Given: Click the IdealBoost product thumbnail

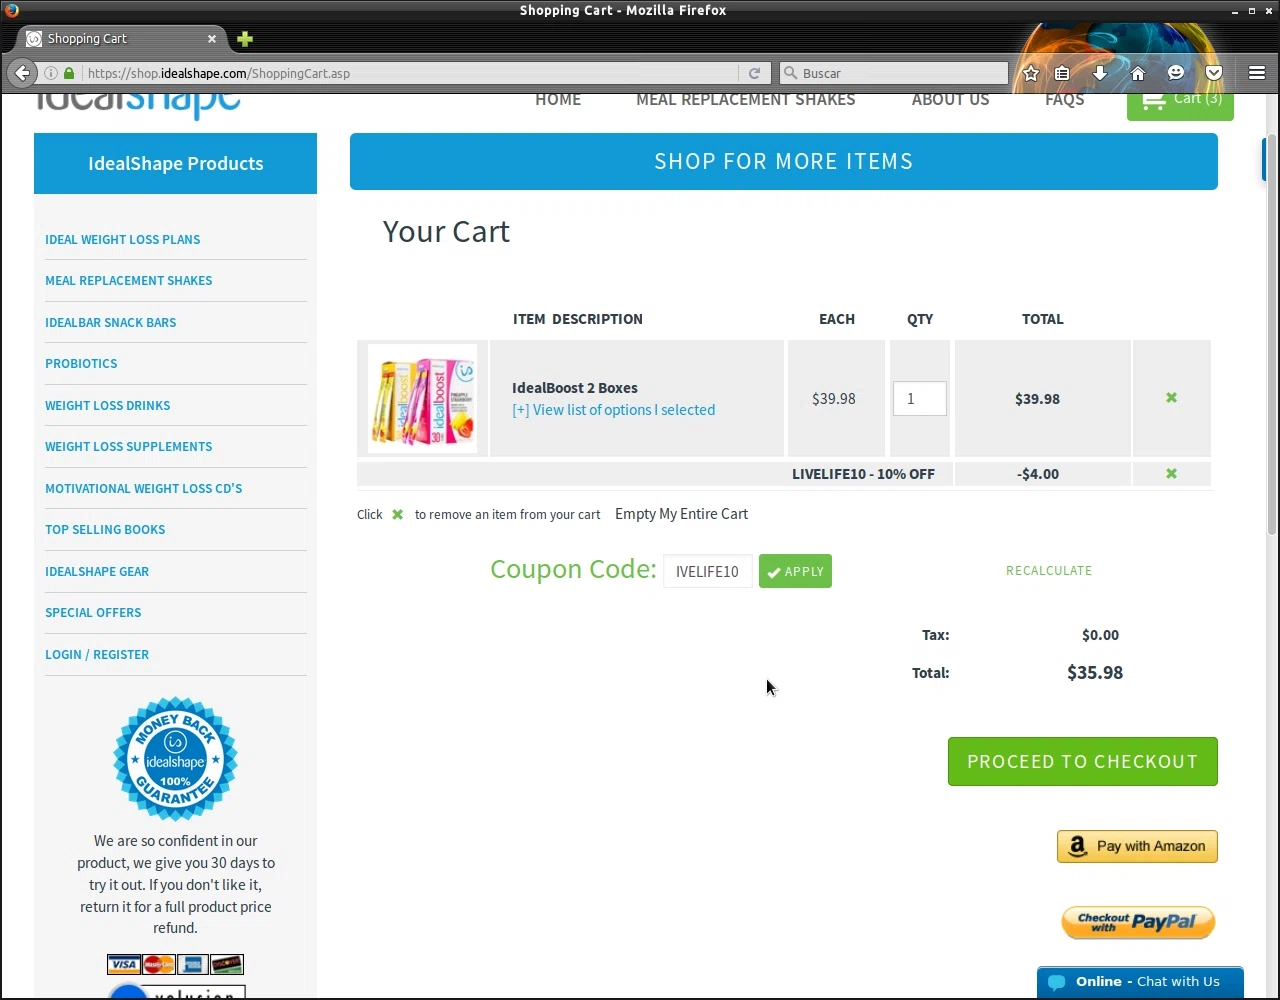Looking at the screenshot, I should coord(422,398).
